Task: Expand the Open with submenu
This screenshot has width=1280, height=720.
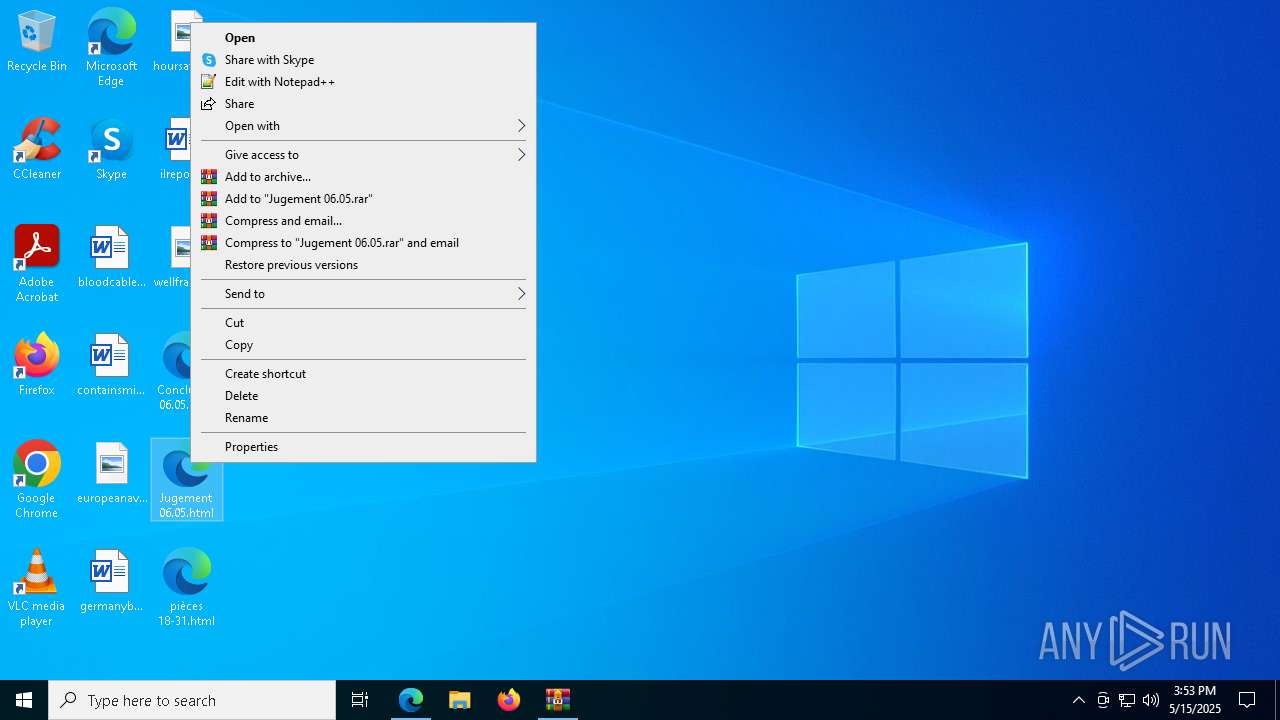Action: pyautogui.click(x=363, y=126)
